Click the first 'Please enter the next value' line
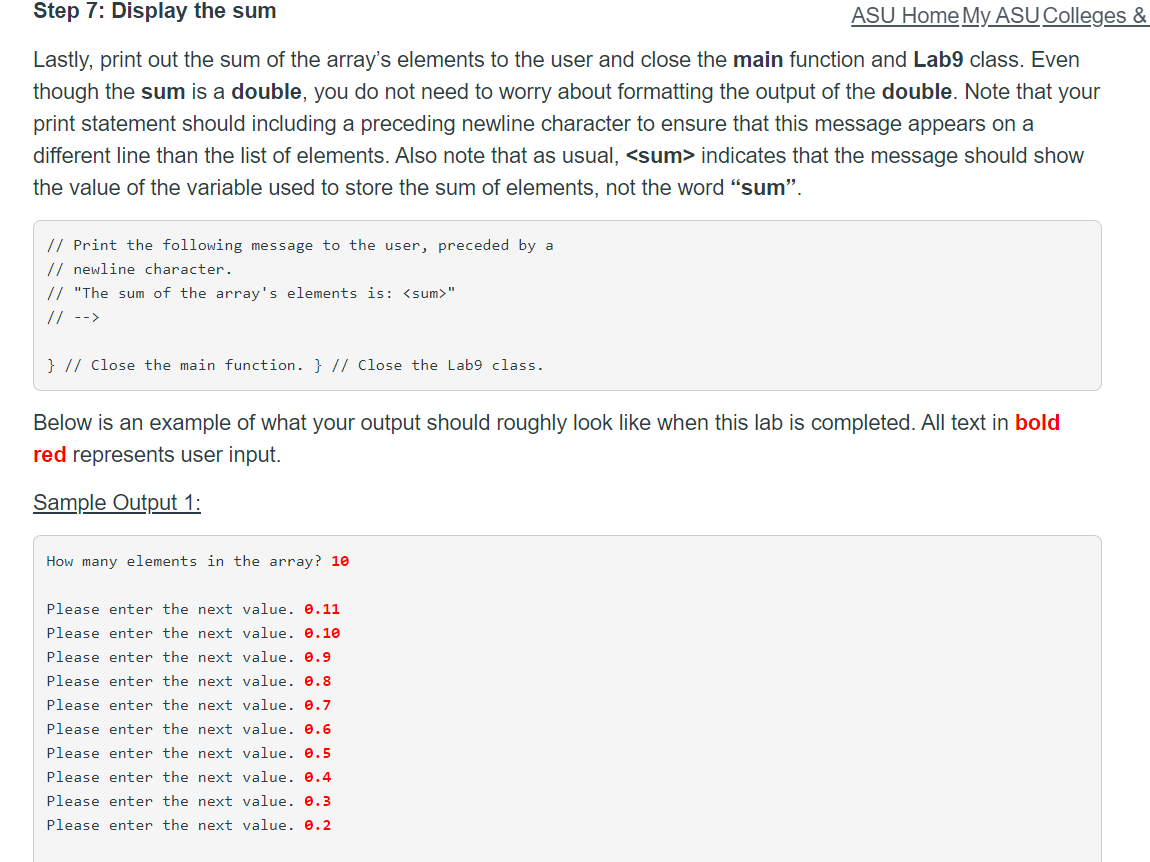The width and height of the screenshot is (1150, 862). [x=170, y=609]
